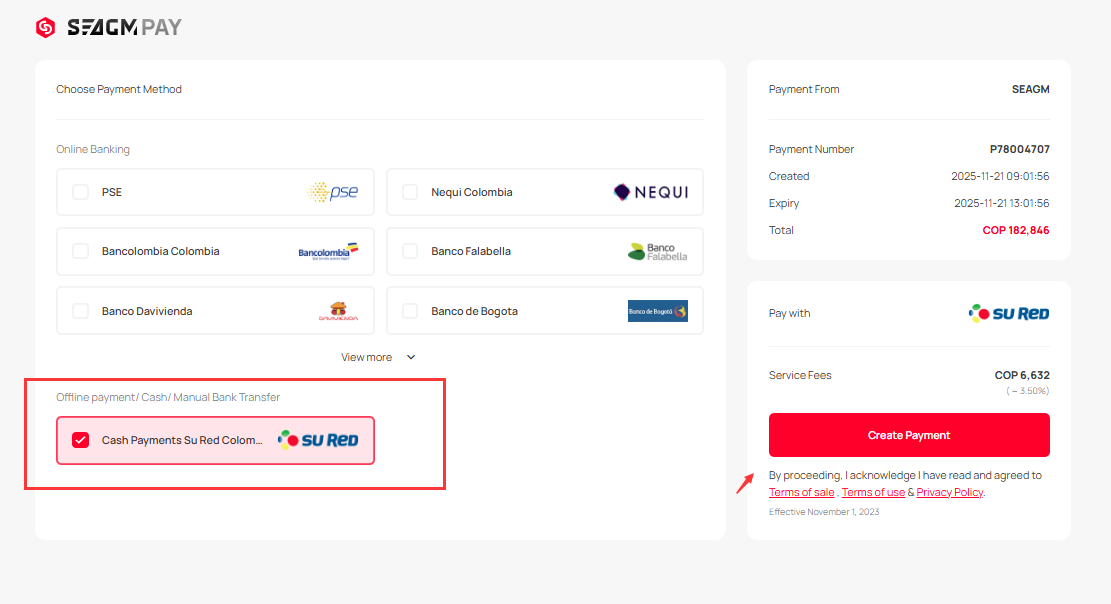
Task: Click the View more chevron arrow
Action: coord(410,357)
